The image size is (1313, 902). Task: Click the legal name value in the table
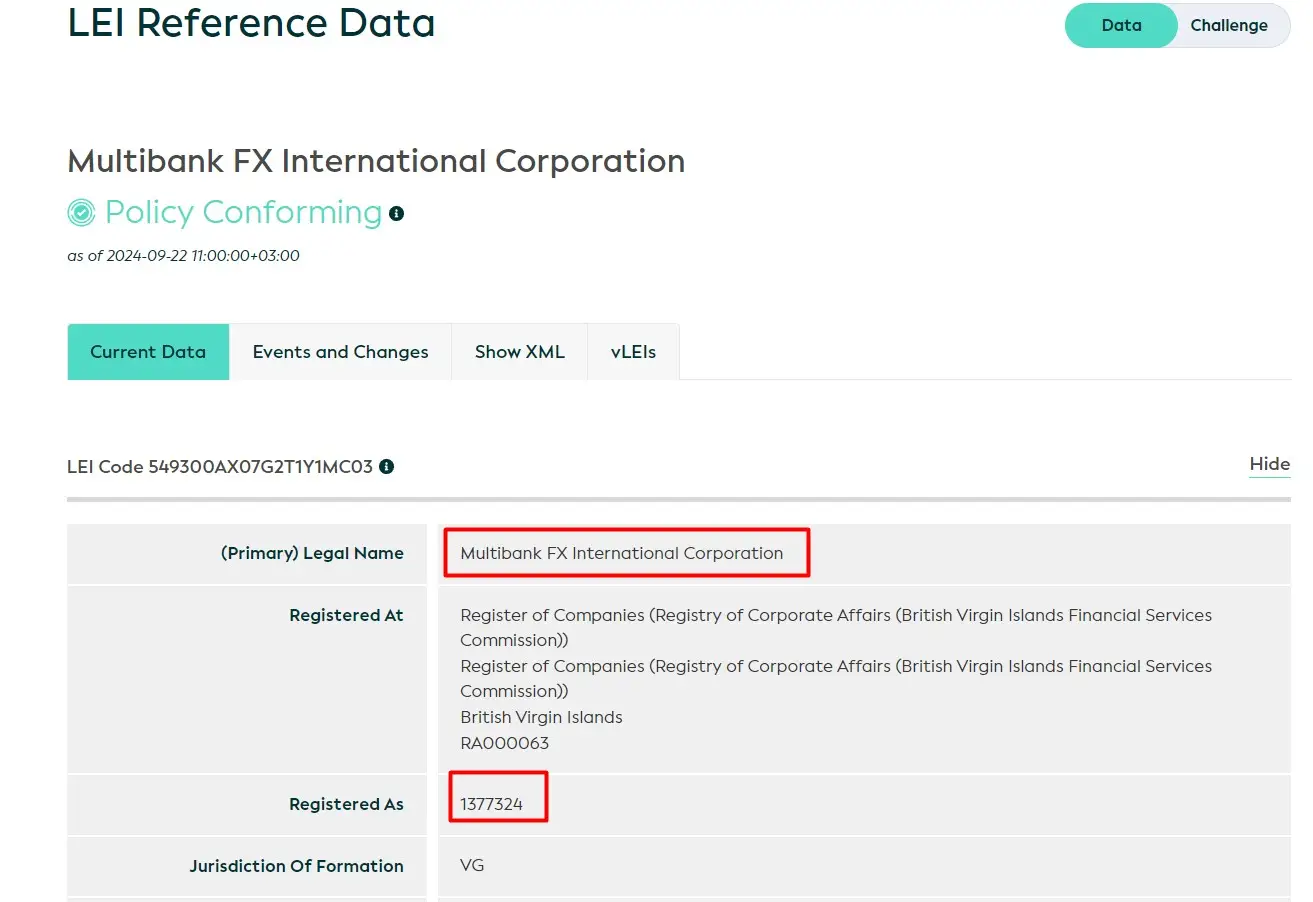point(621,553)
